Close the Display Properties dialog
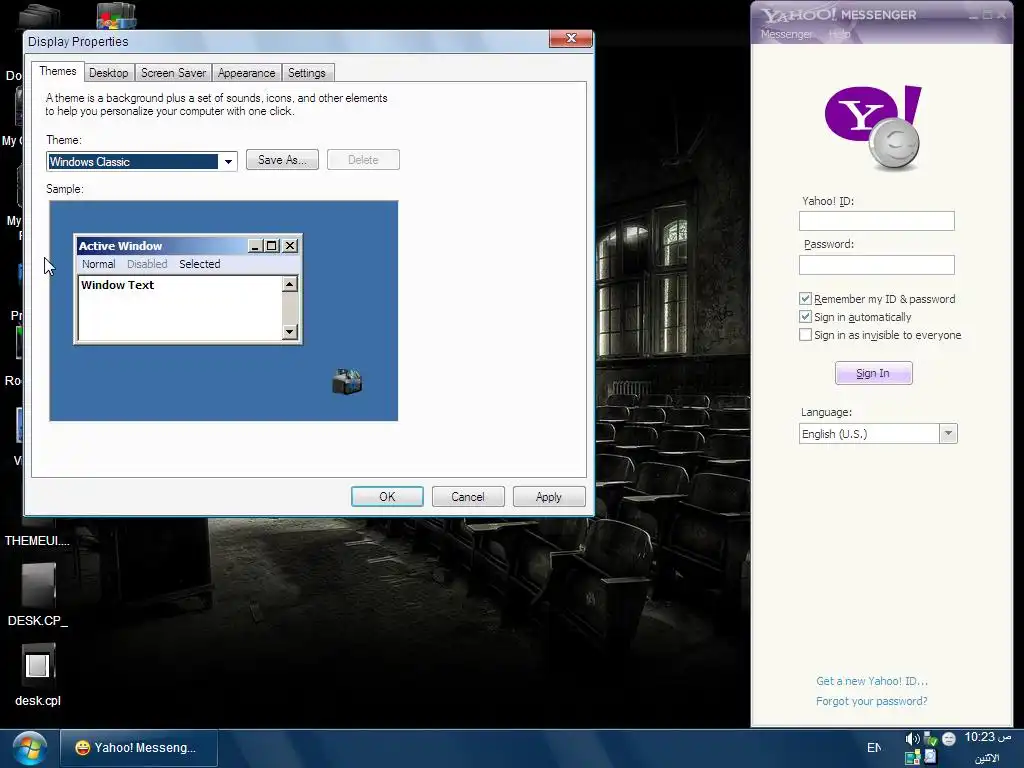This screenshot has width=1024, height=768. coord(571,39)
